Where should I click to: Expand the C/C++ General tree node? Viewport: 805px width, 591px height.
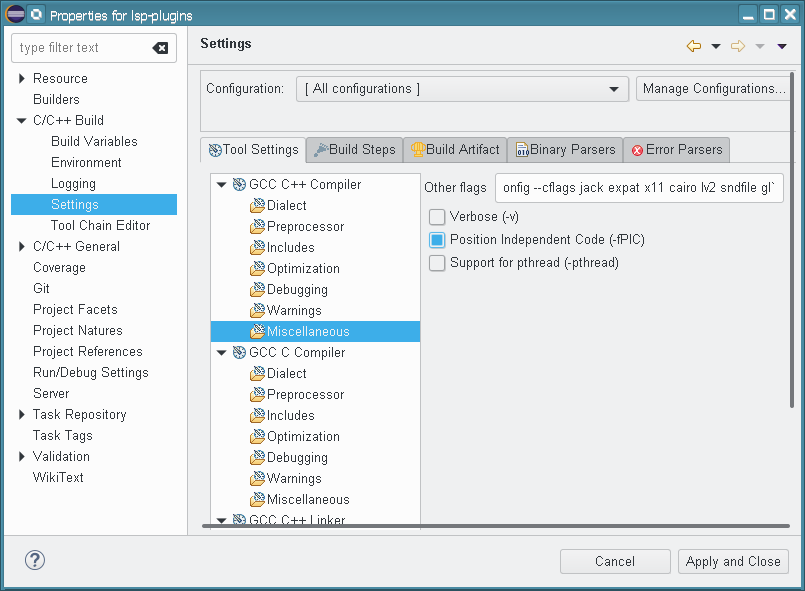[x=23, y=247]
